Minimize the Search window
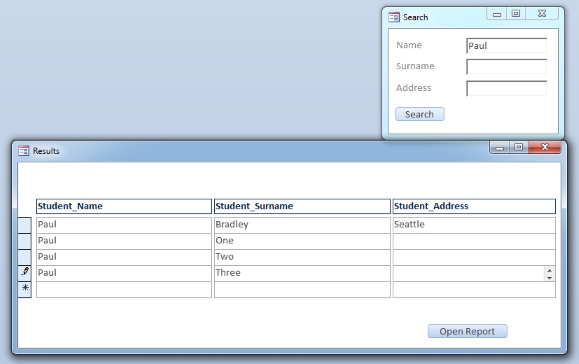The width and height of the screenshot is (579, 364). [497, 14]
